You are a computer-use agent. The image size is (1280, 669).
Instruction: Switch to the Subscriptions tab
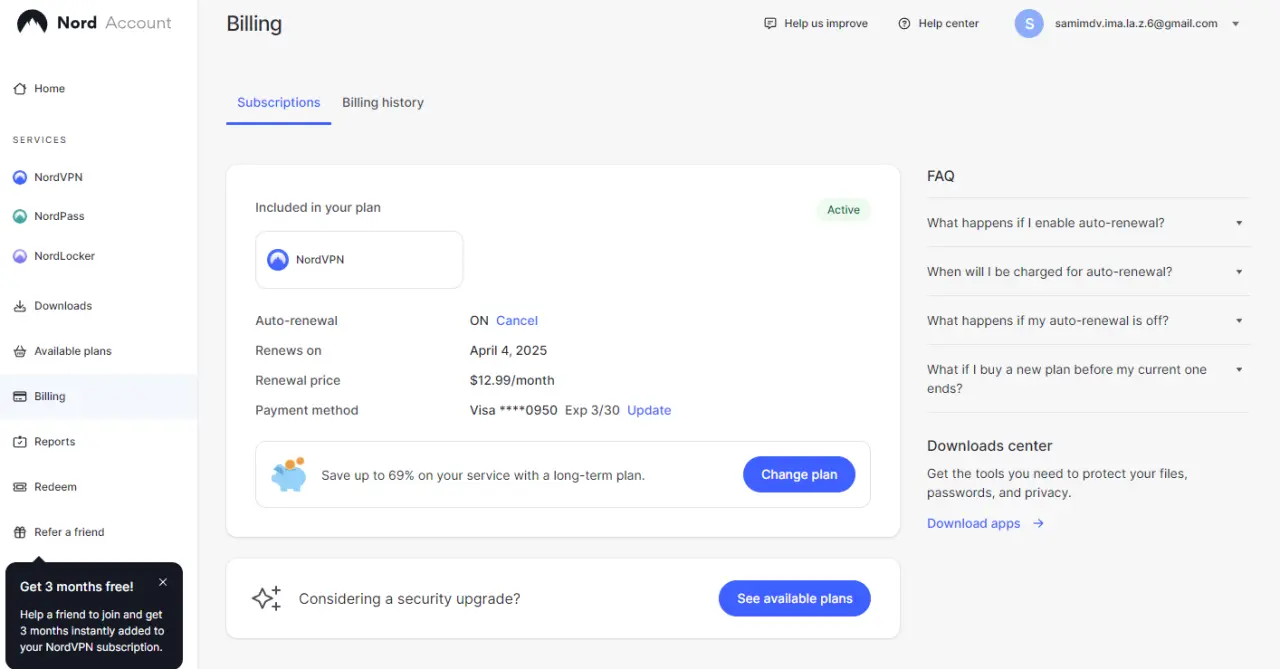click(279, 103)
